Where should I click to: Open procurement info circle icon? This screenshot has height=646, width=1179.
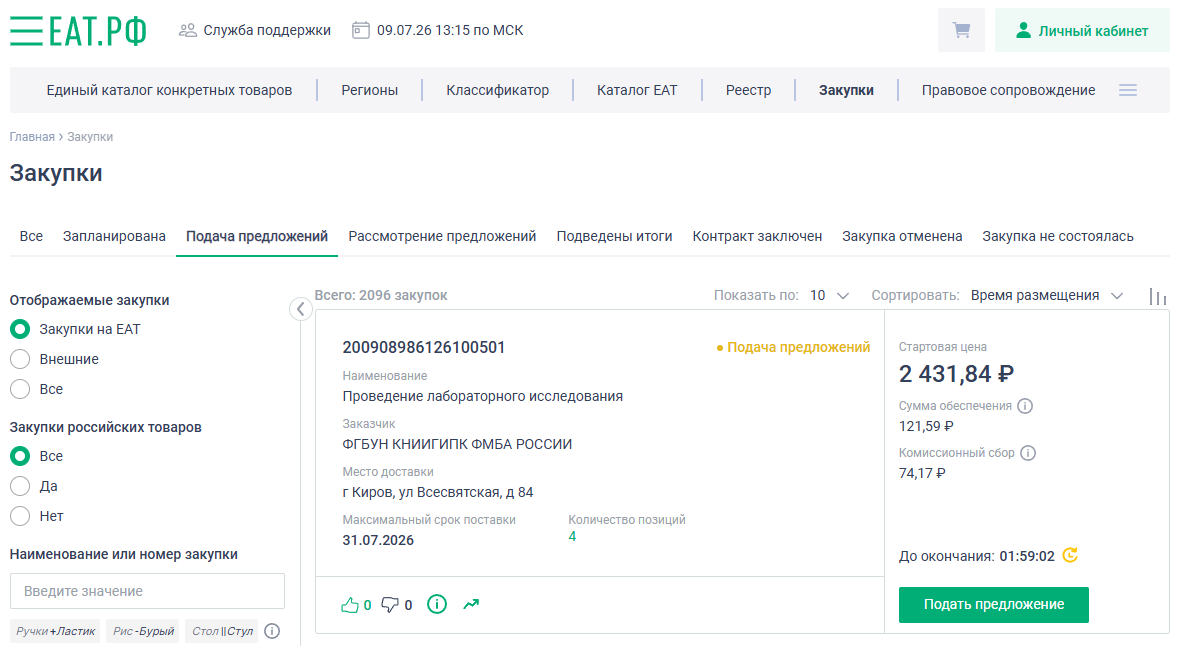(x=437, y=604)
